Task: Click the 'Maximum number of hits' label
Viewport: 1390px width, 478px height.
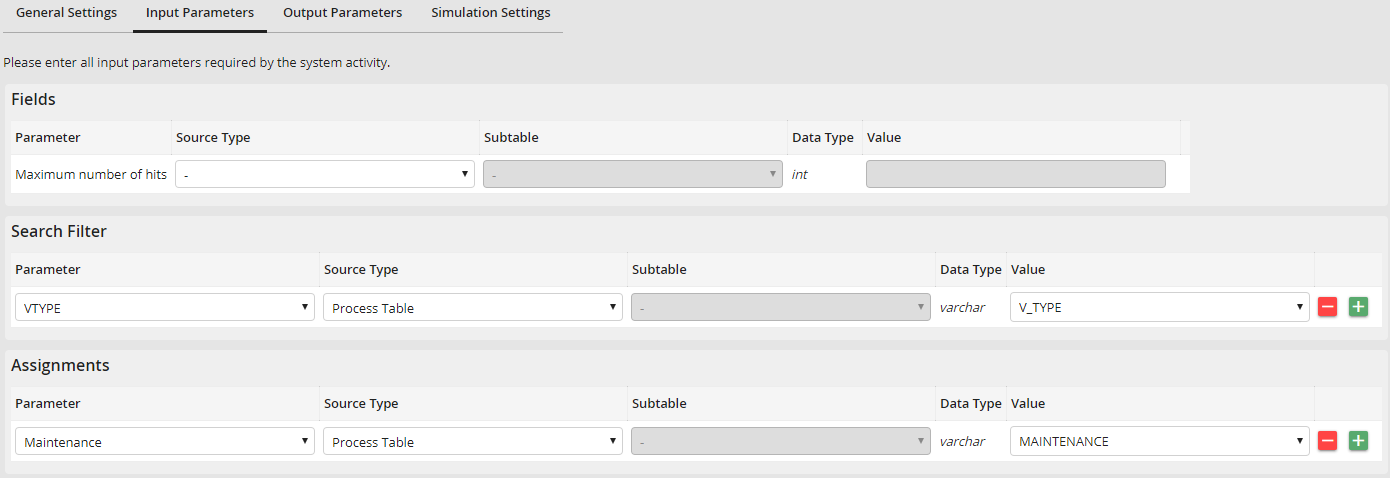Action: [x=91, y=174]
